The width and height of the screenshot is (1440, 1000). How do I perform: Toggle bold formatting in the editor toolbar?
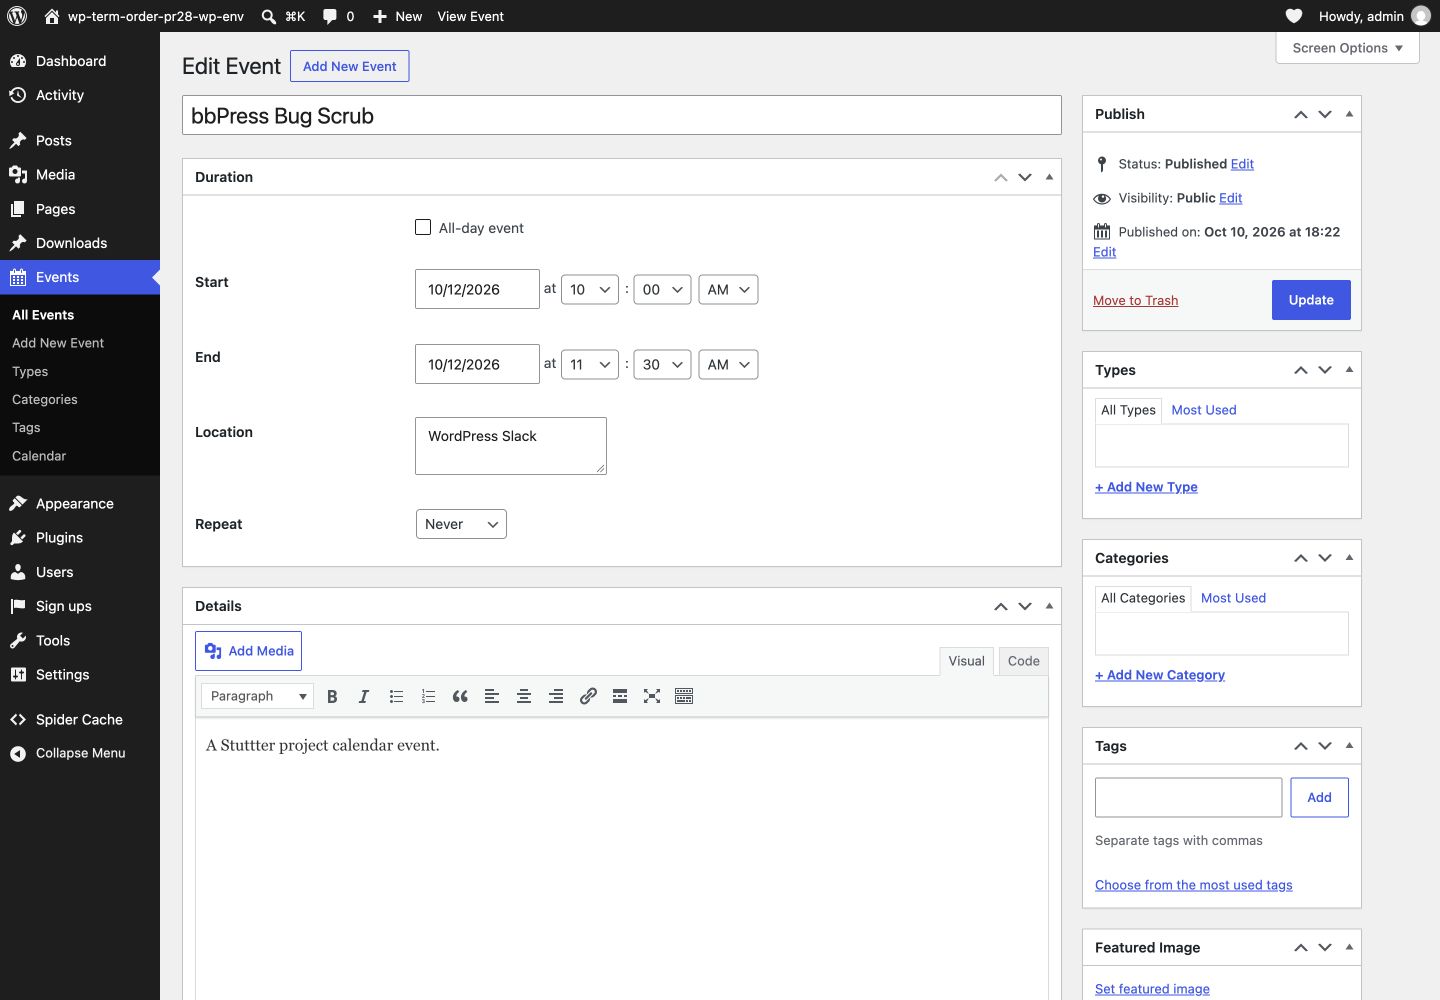point(332,696)
